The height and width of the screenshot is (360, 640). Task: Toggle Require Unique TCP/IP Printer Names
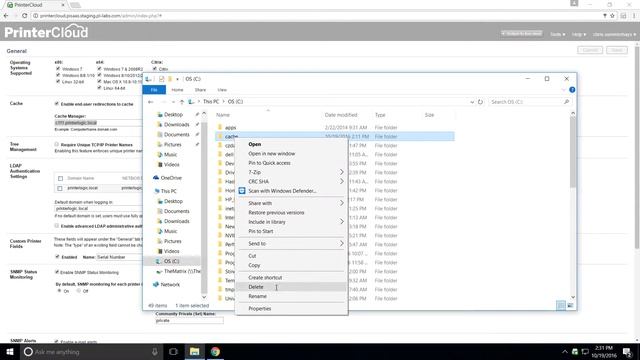57,144
